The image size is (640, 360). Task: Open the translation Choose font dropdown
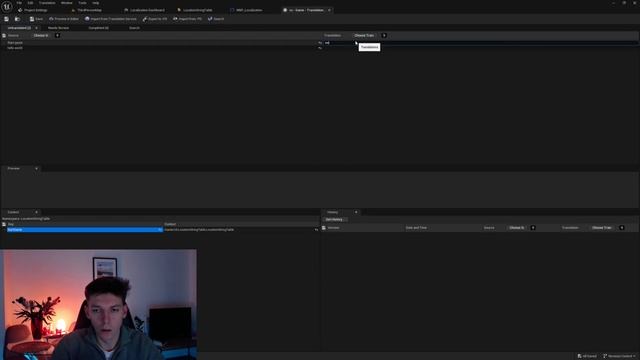364,36
